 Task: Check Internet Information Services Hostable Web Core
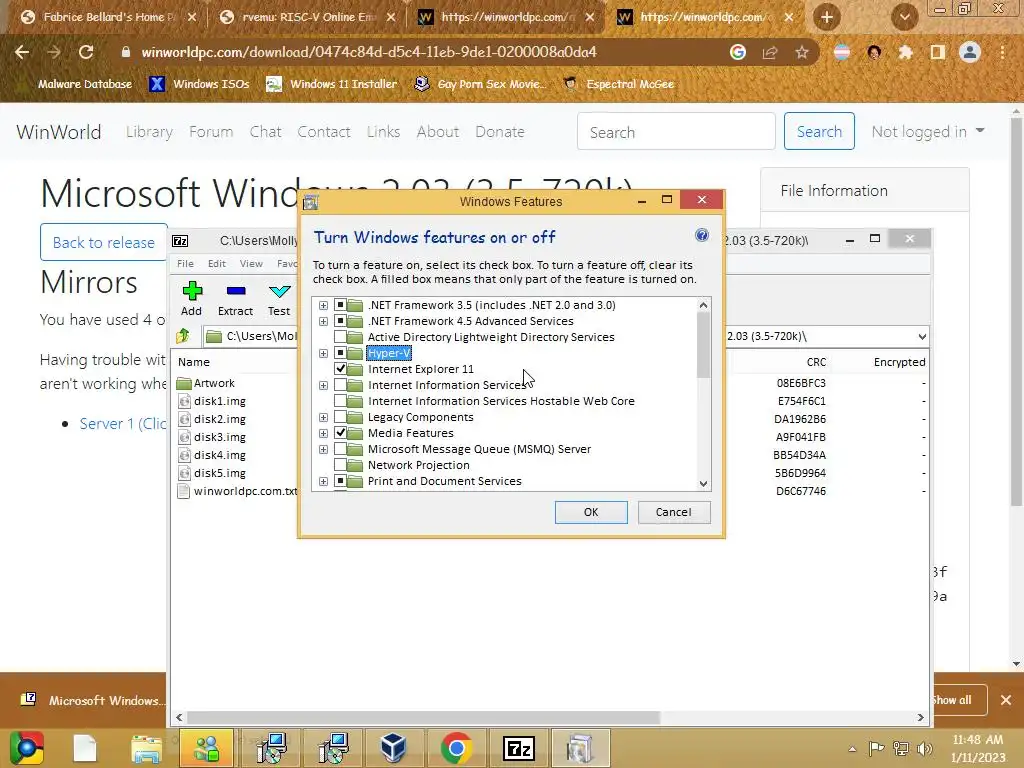click(340, 401)
